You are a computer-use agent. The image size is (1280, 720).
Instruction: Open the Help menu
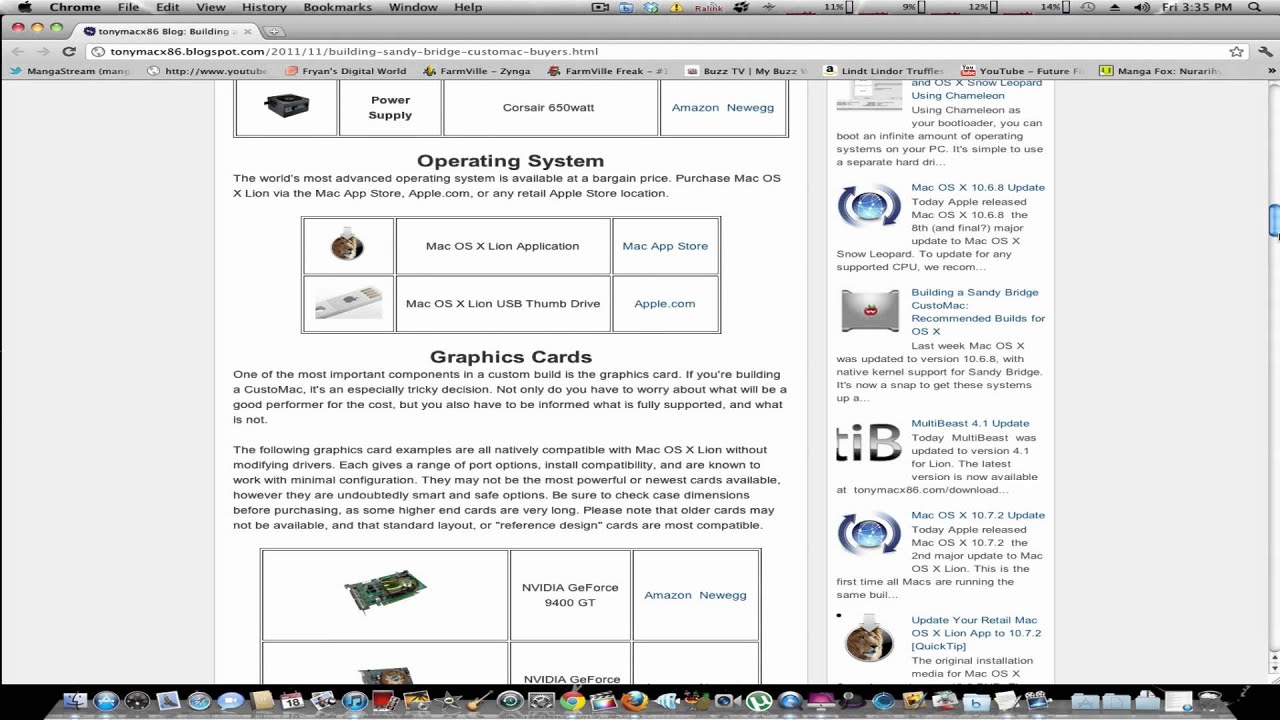point(468,7)
